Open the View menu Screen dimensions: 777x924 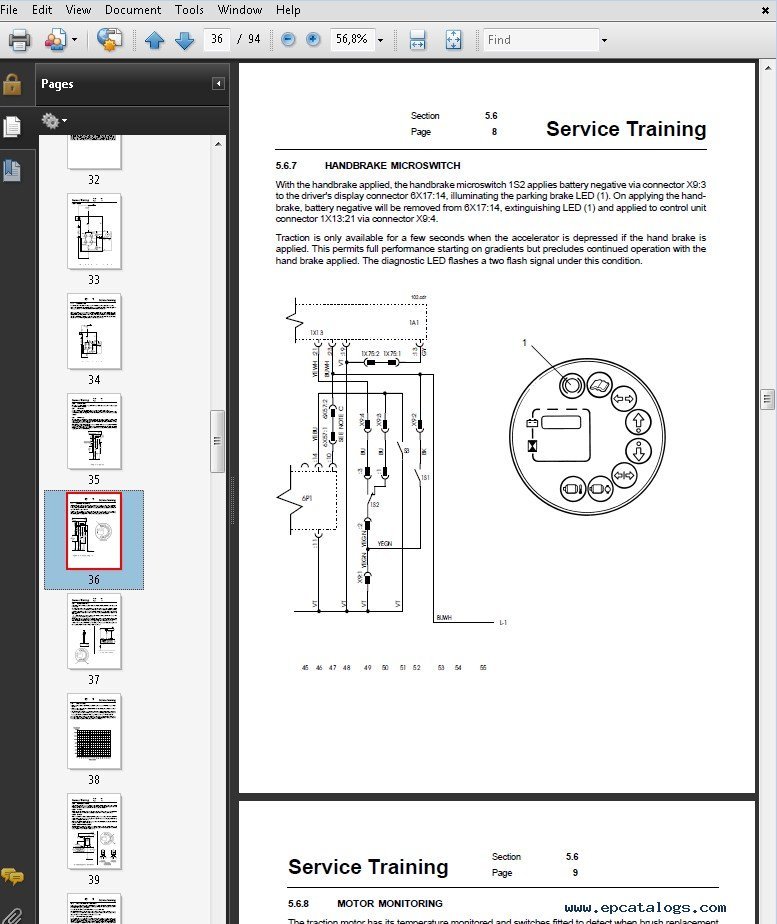(x=78, y=10)
